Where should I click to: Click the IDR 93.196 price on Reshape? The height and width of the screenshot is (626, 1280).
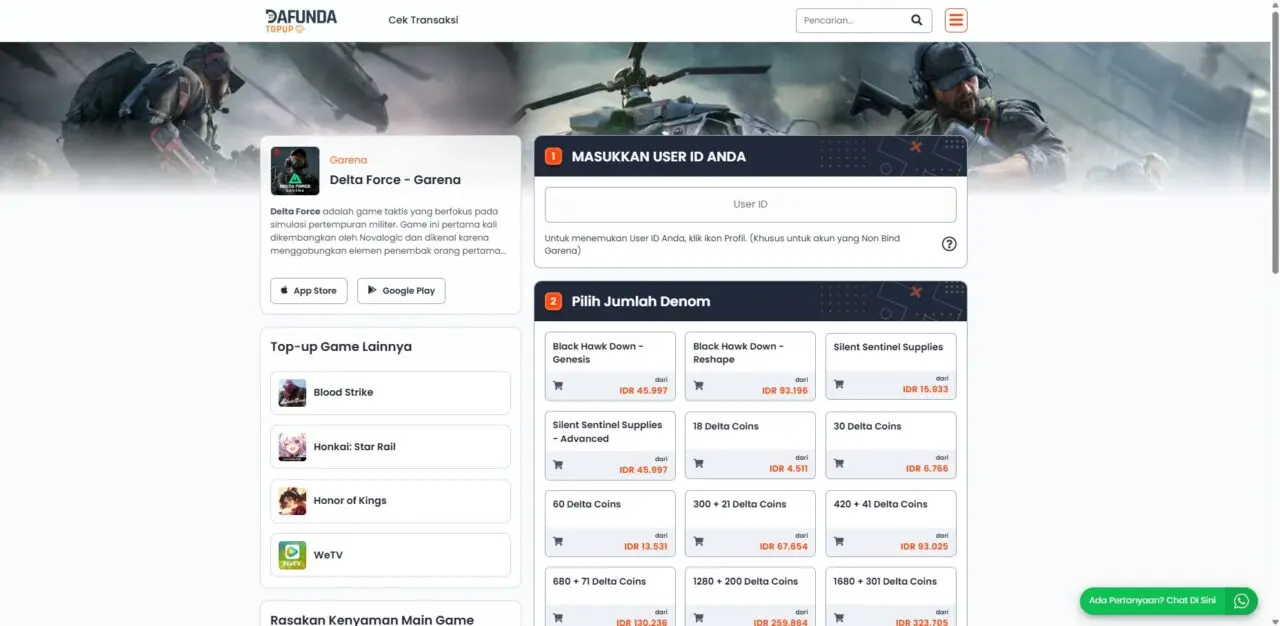point(784,391)
